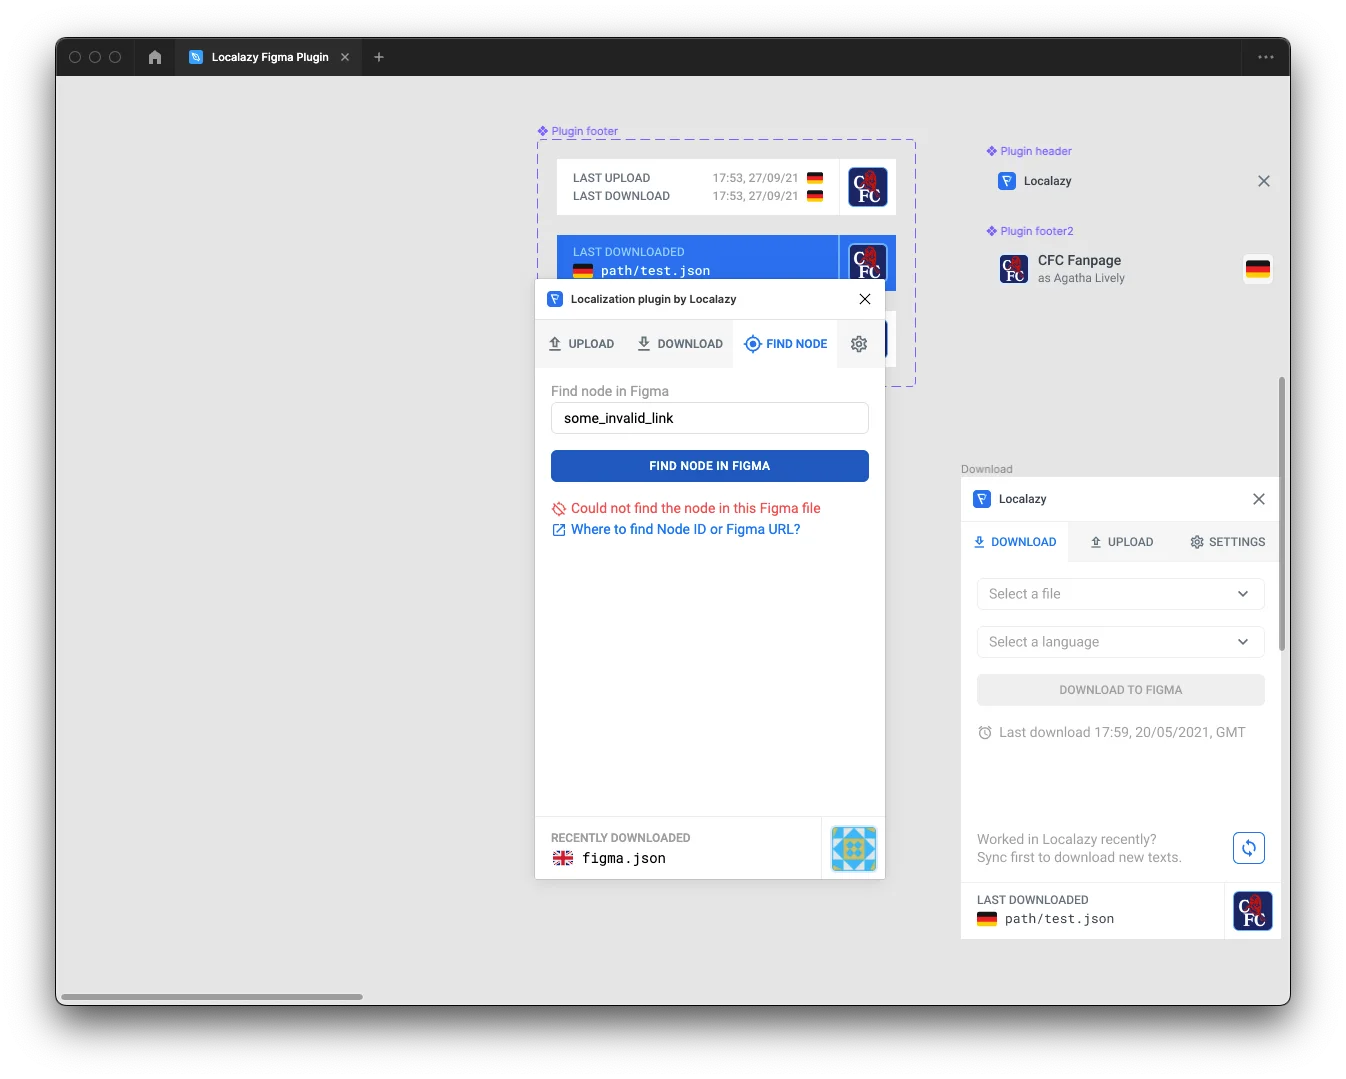Switch to UPLOAD tab in Localization plugin
The width and height of the screenshot is (1346, 1079).
[581, 344]
